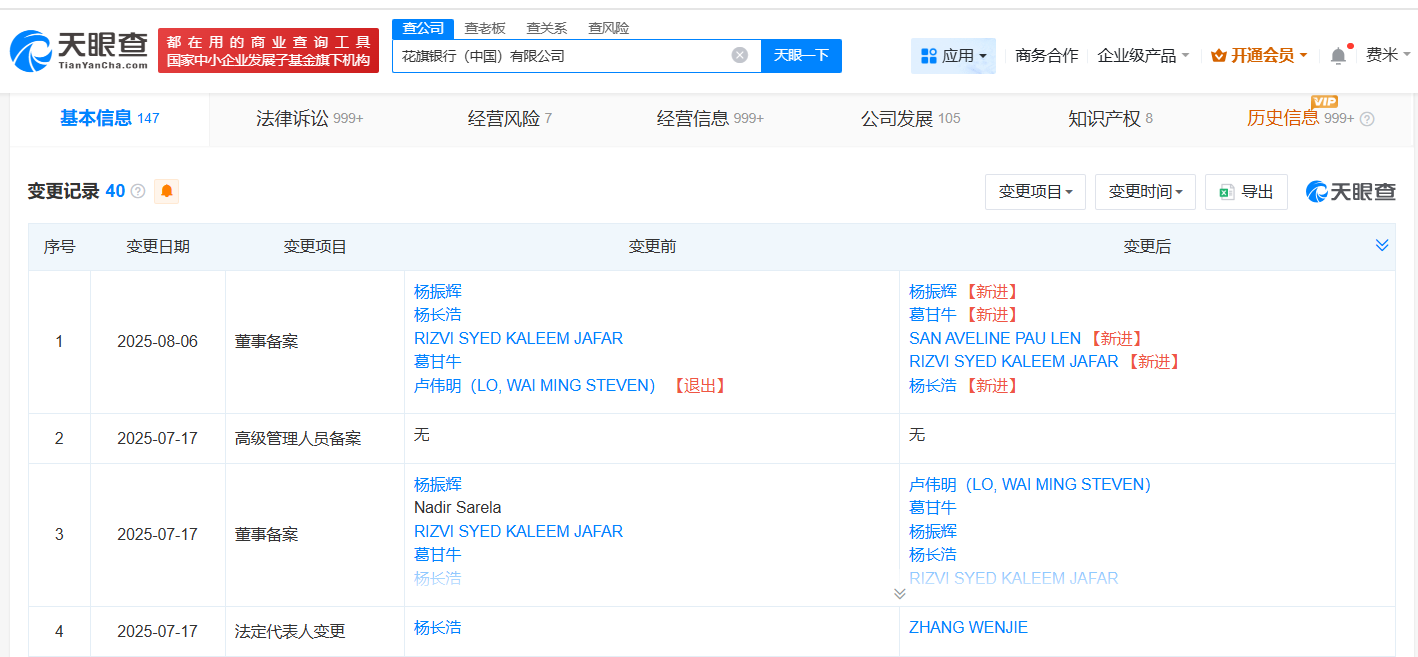
Task: Select 查公司 search tab
Action: [x=423, y=28]
